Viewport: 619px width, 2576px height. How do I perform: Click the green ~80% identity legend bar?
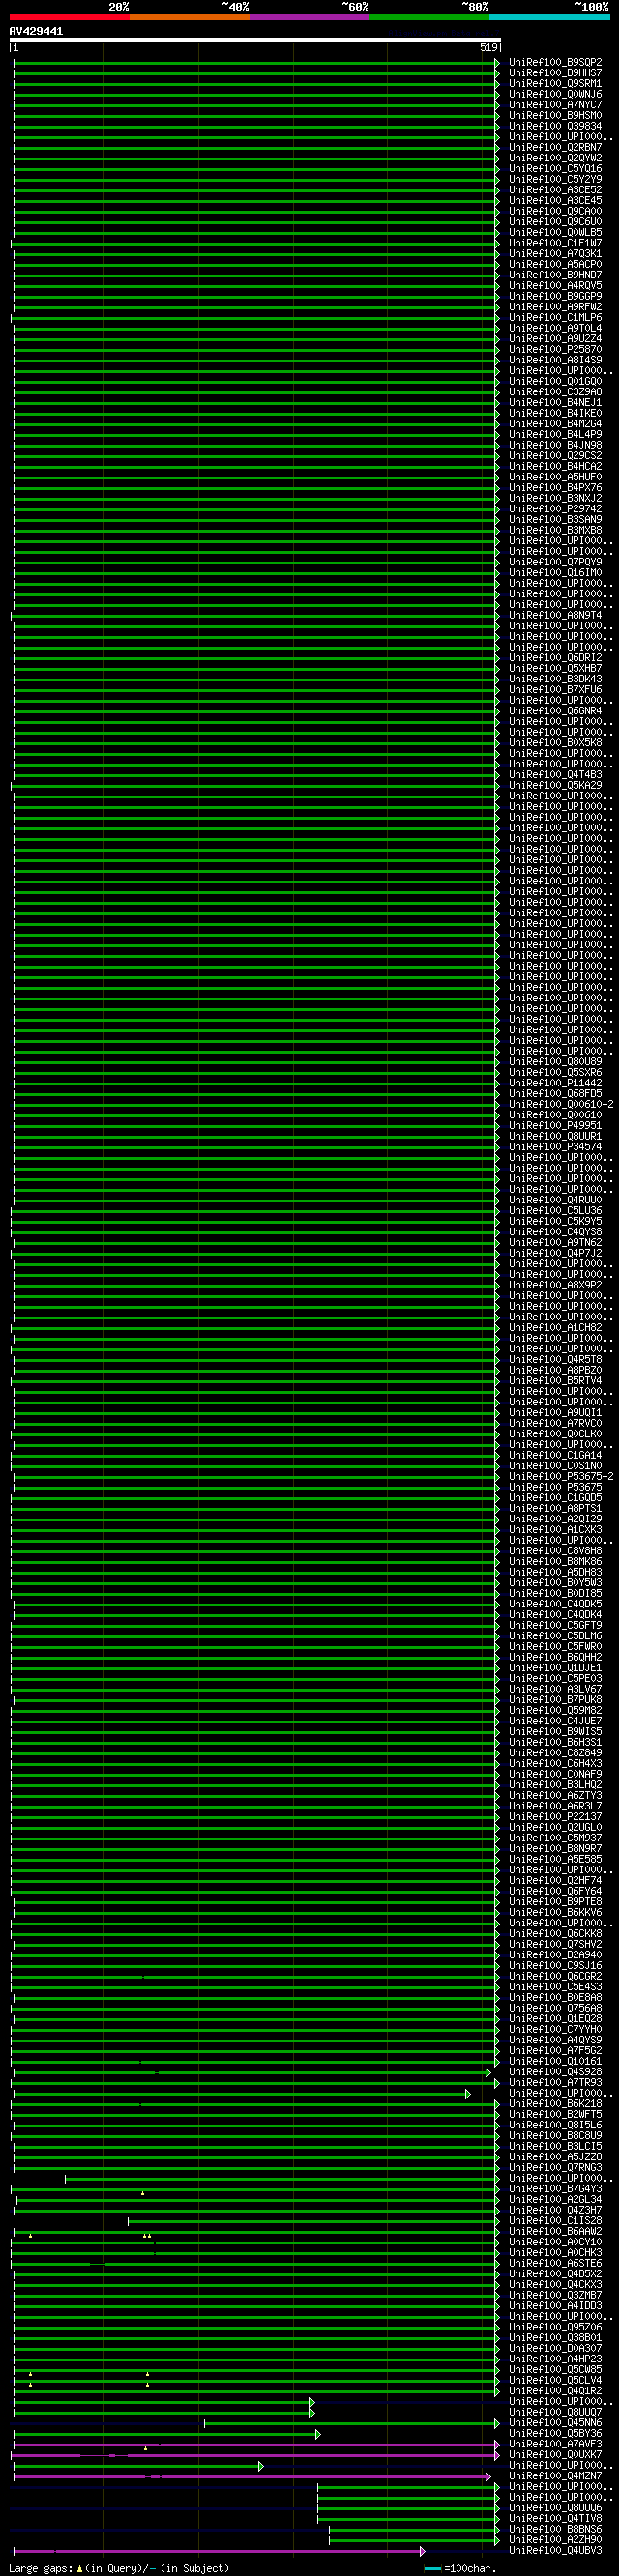(x=430, y=17)
